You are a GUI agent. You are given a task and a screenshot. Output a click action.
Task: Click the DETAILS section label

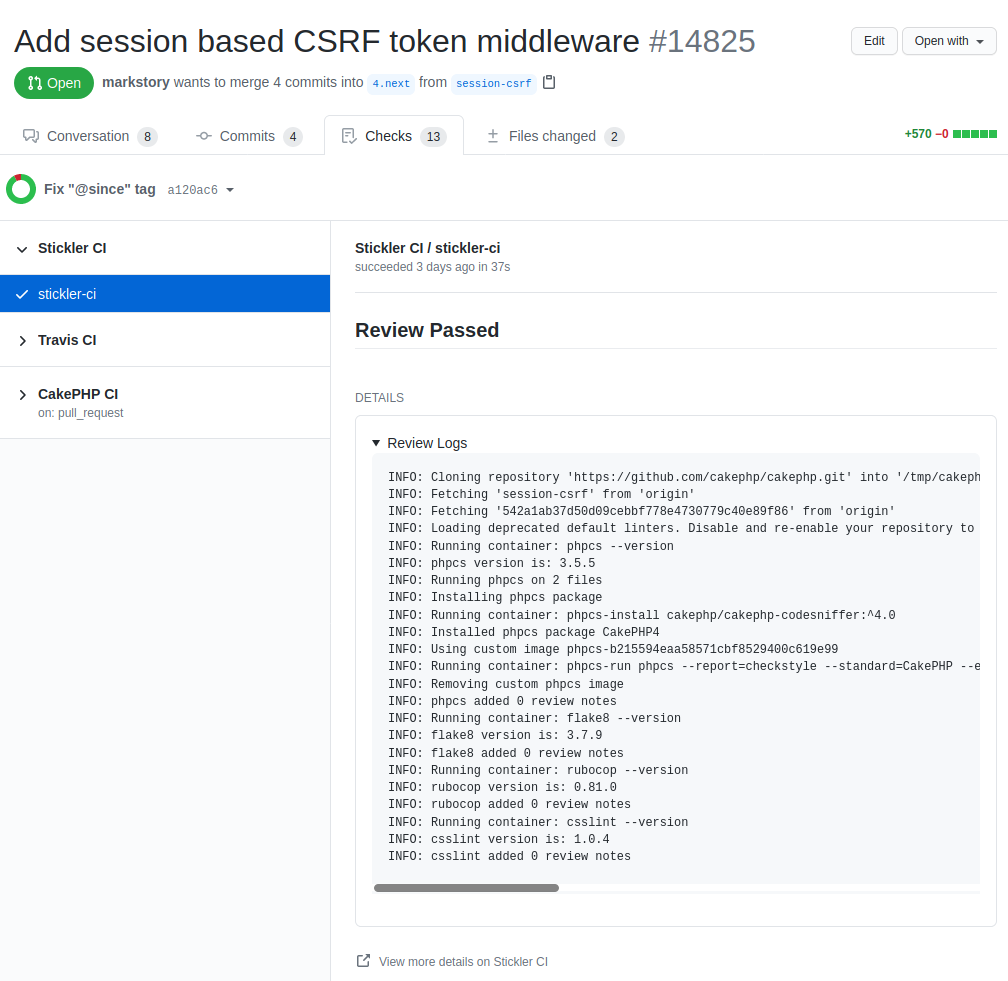point(379,398)
